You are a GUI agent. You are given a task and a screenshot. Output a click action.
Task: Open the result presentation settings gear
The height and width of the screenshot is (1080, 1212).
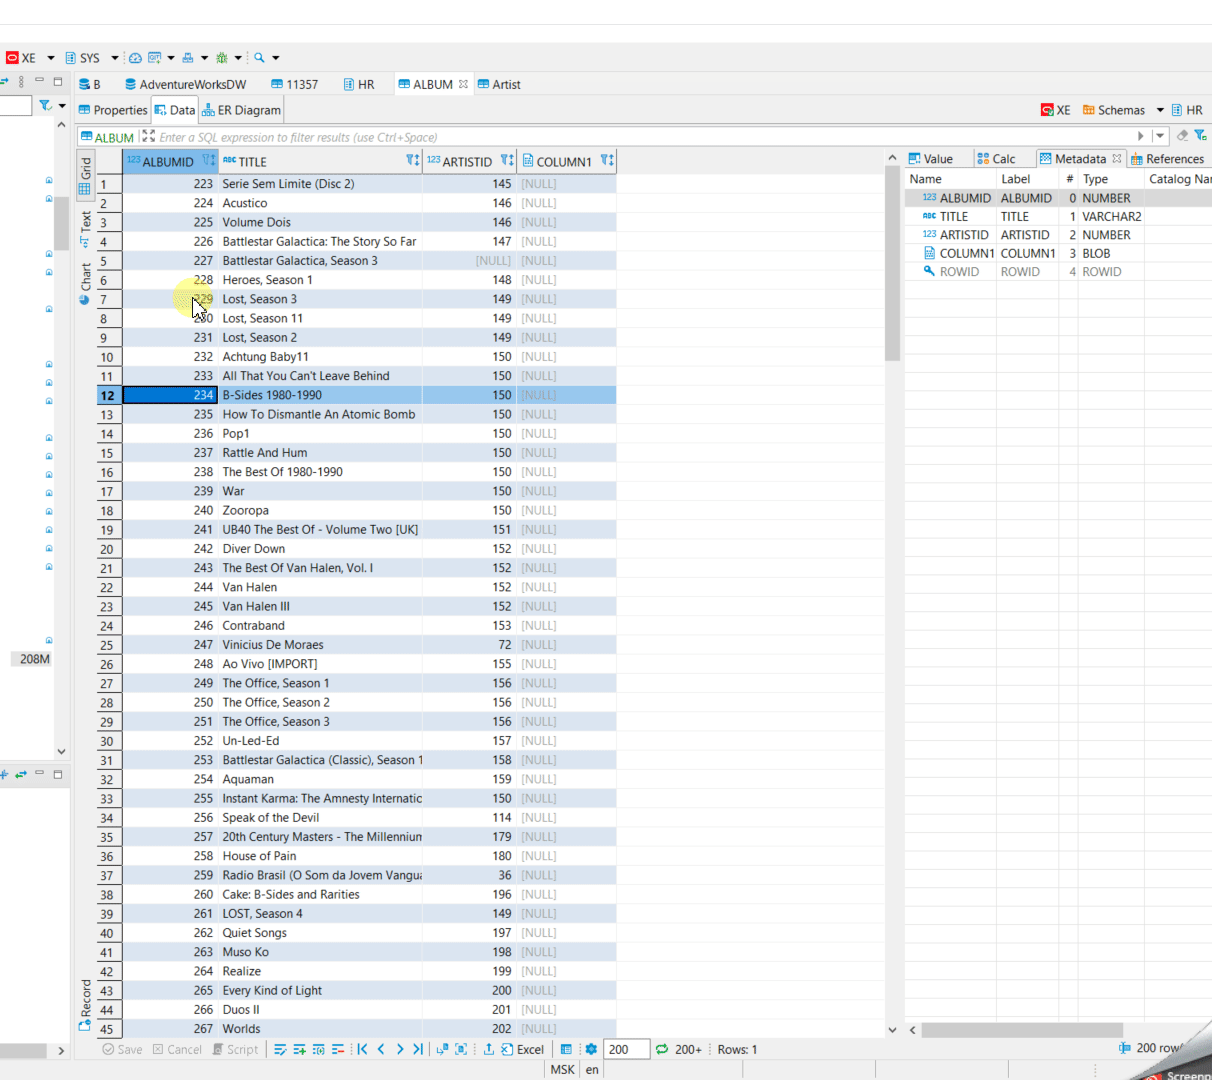click(x=589, y=1049)
